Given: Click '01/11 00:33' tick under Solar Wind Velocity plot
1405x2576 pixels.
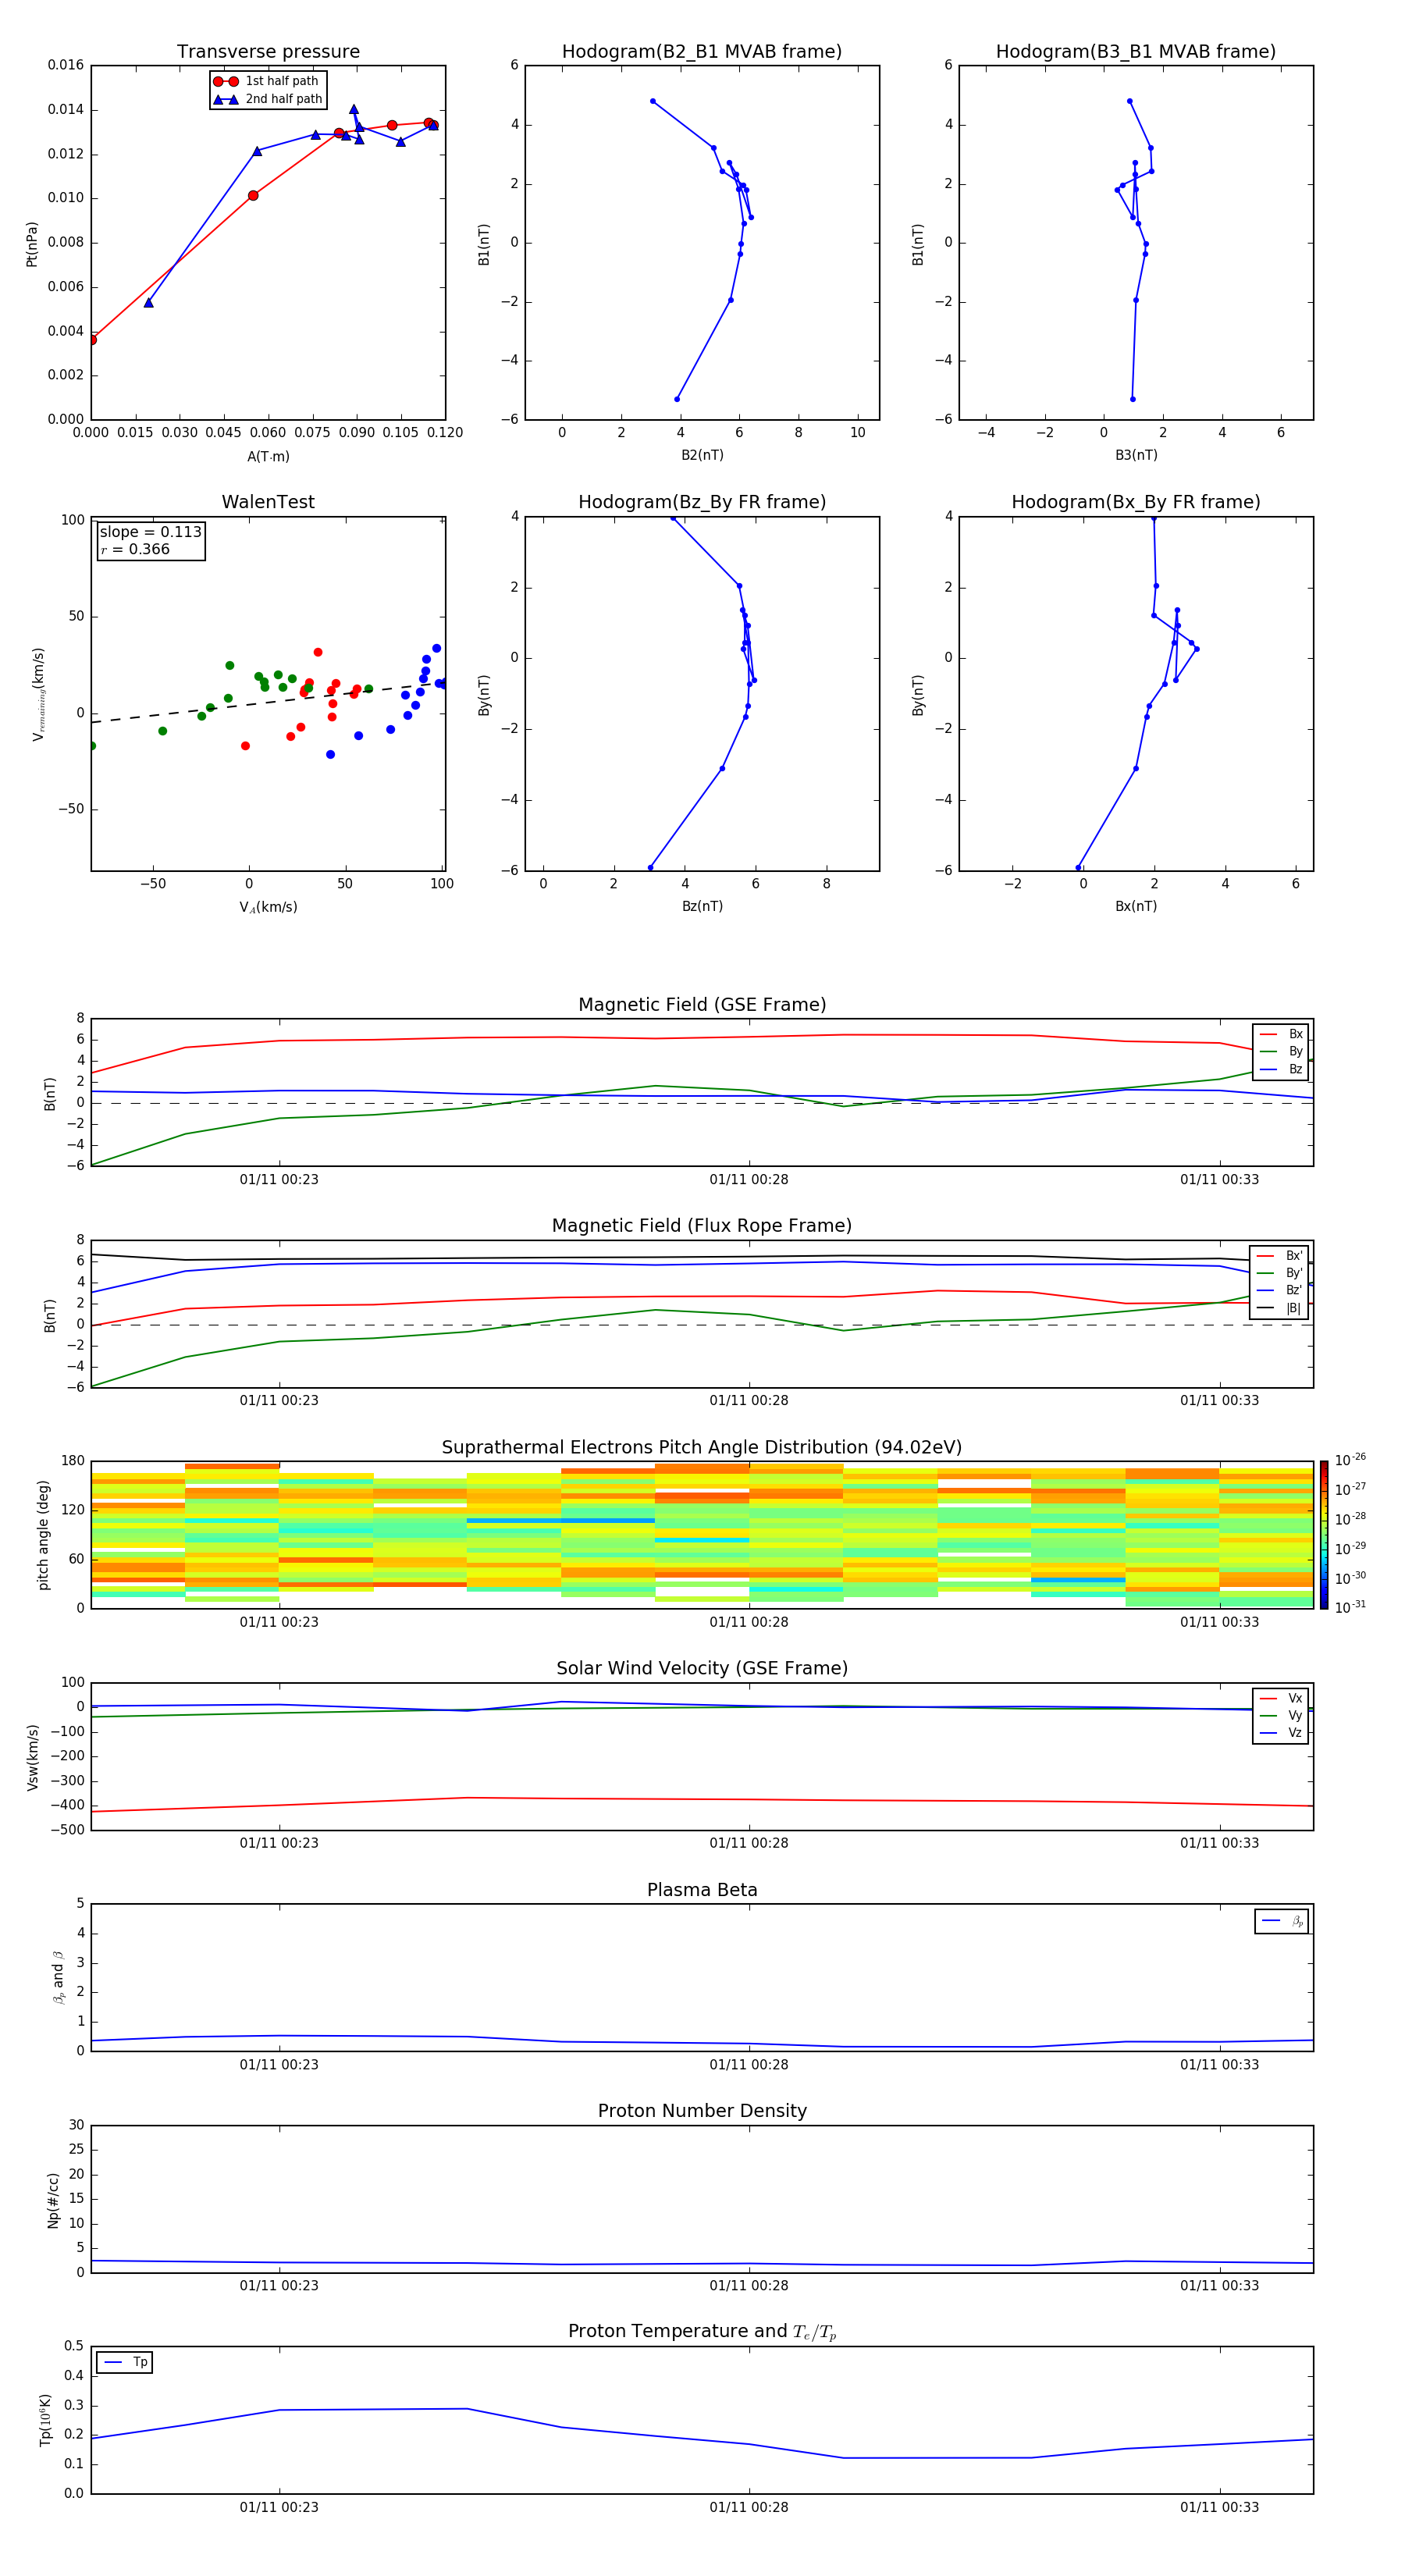Looking at the screenshot, I should tap(1219, 1843).
